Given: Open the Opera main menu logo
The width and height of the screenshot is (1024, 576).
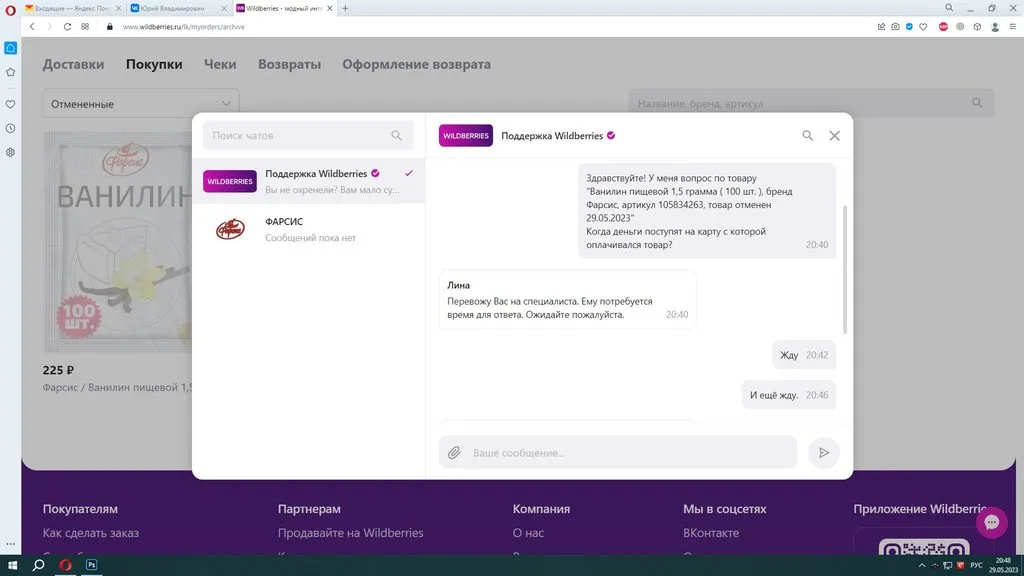Looking at the screenshot, I should click(10, 9).
